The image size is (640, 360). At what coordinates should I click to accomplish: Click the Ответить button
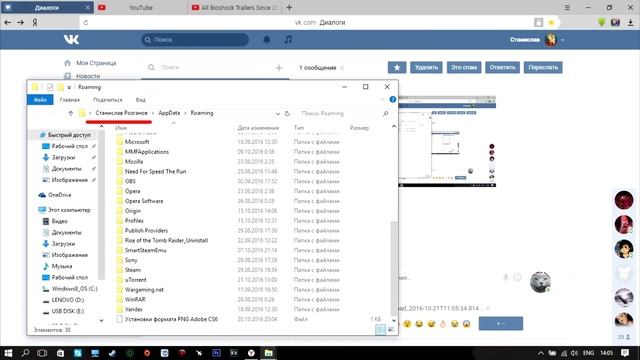click(x=502, y=67)
